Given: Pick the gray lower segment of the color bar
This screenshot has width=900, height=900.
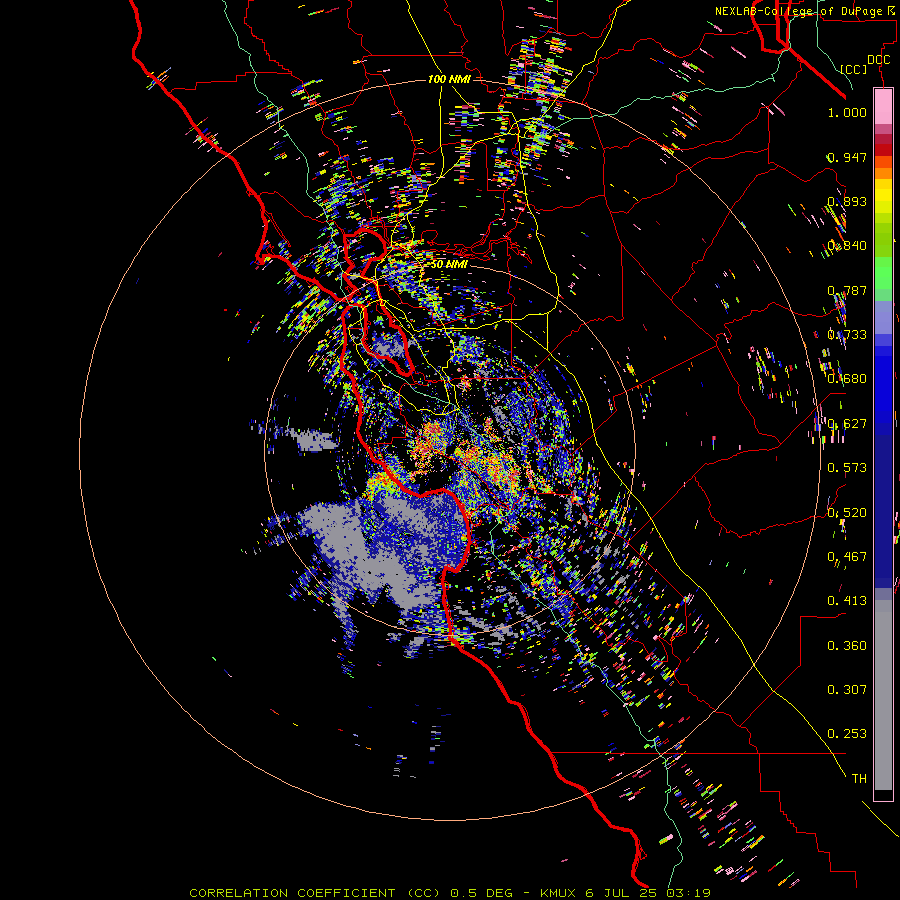Looking at the screenshot, I should [883, 695].
